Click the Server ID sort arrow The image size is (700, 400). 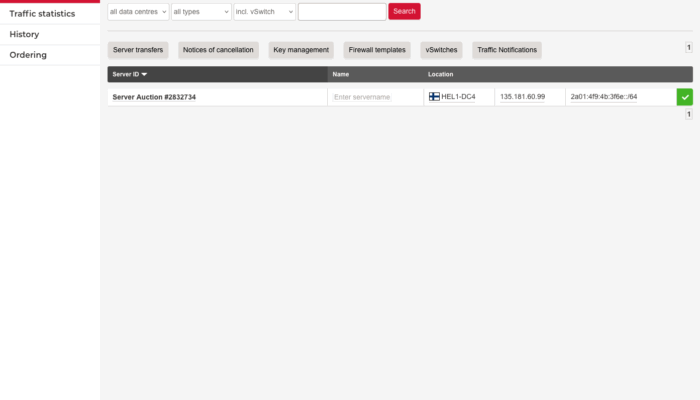click(x=144, y=74)
